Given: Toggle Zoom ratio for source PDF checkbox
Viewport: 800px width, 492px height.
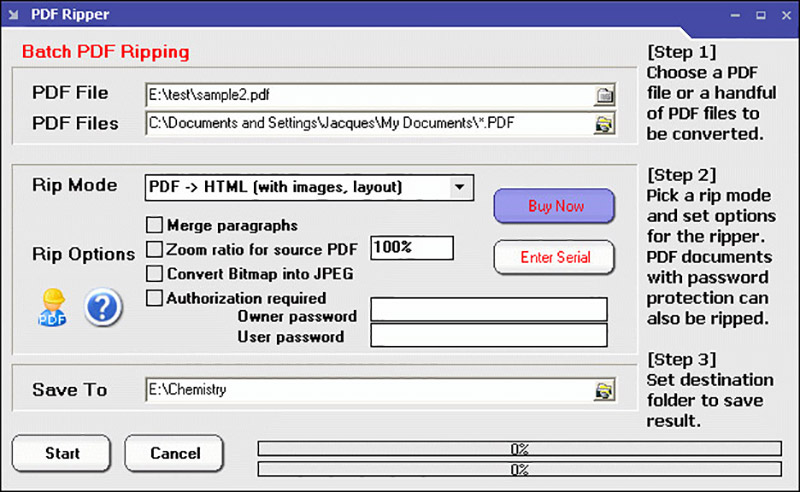Looking at the screenshot, I should click(x=155, y=249).
